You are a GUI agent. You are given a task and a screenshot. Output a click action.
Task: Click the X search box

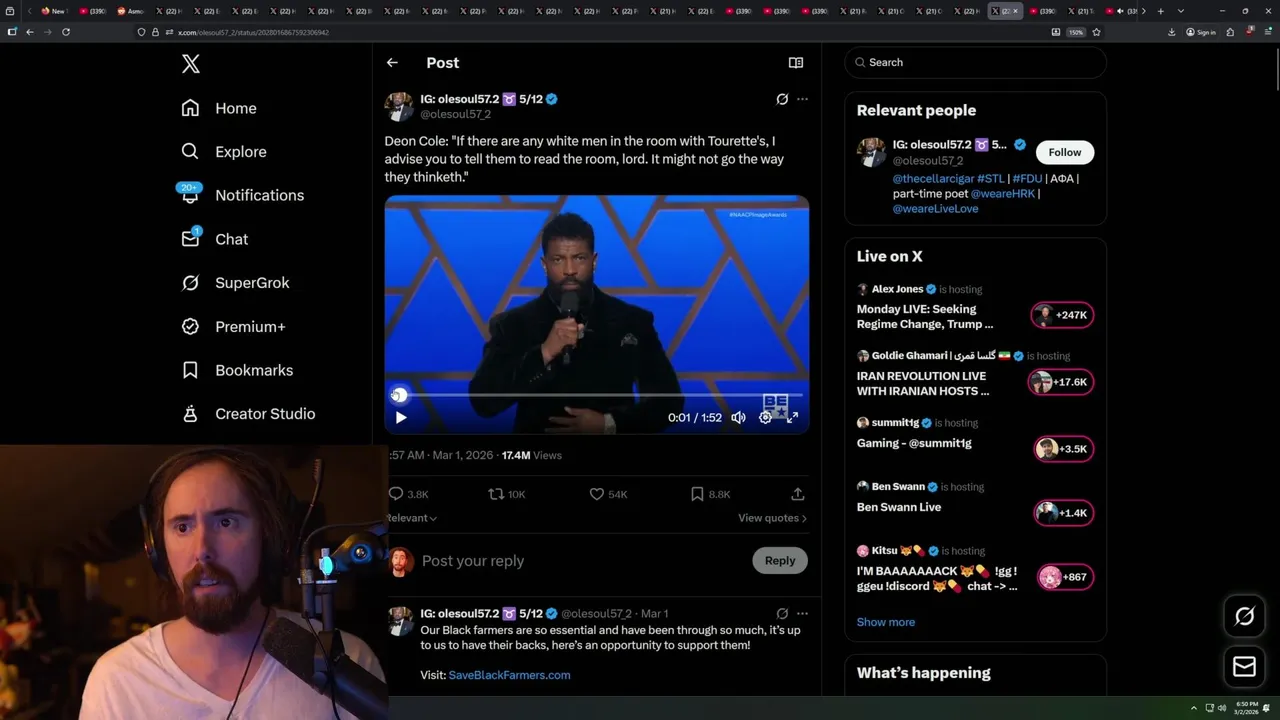tap(976, 62)
